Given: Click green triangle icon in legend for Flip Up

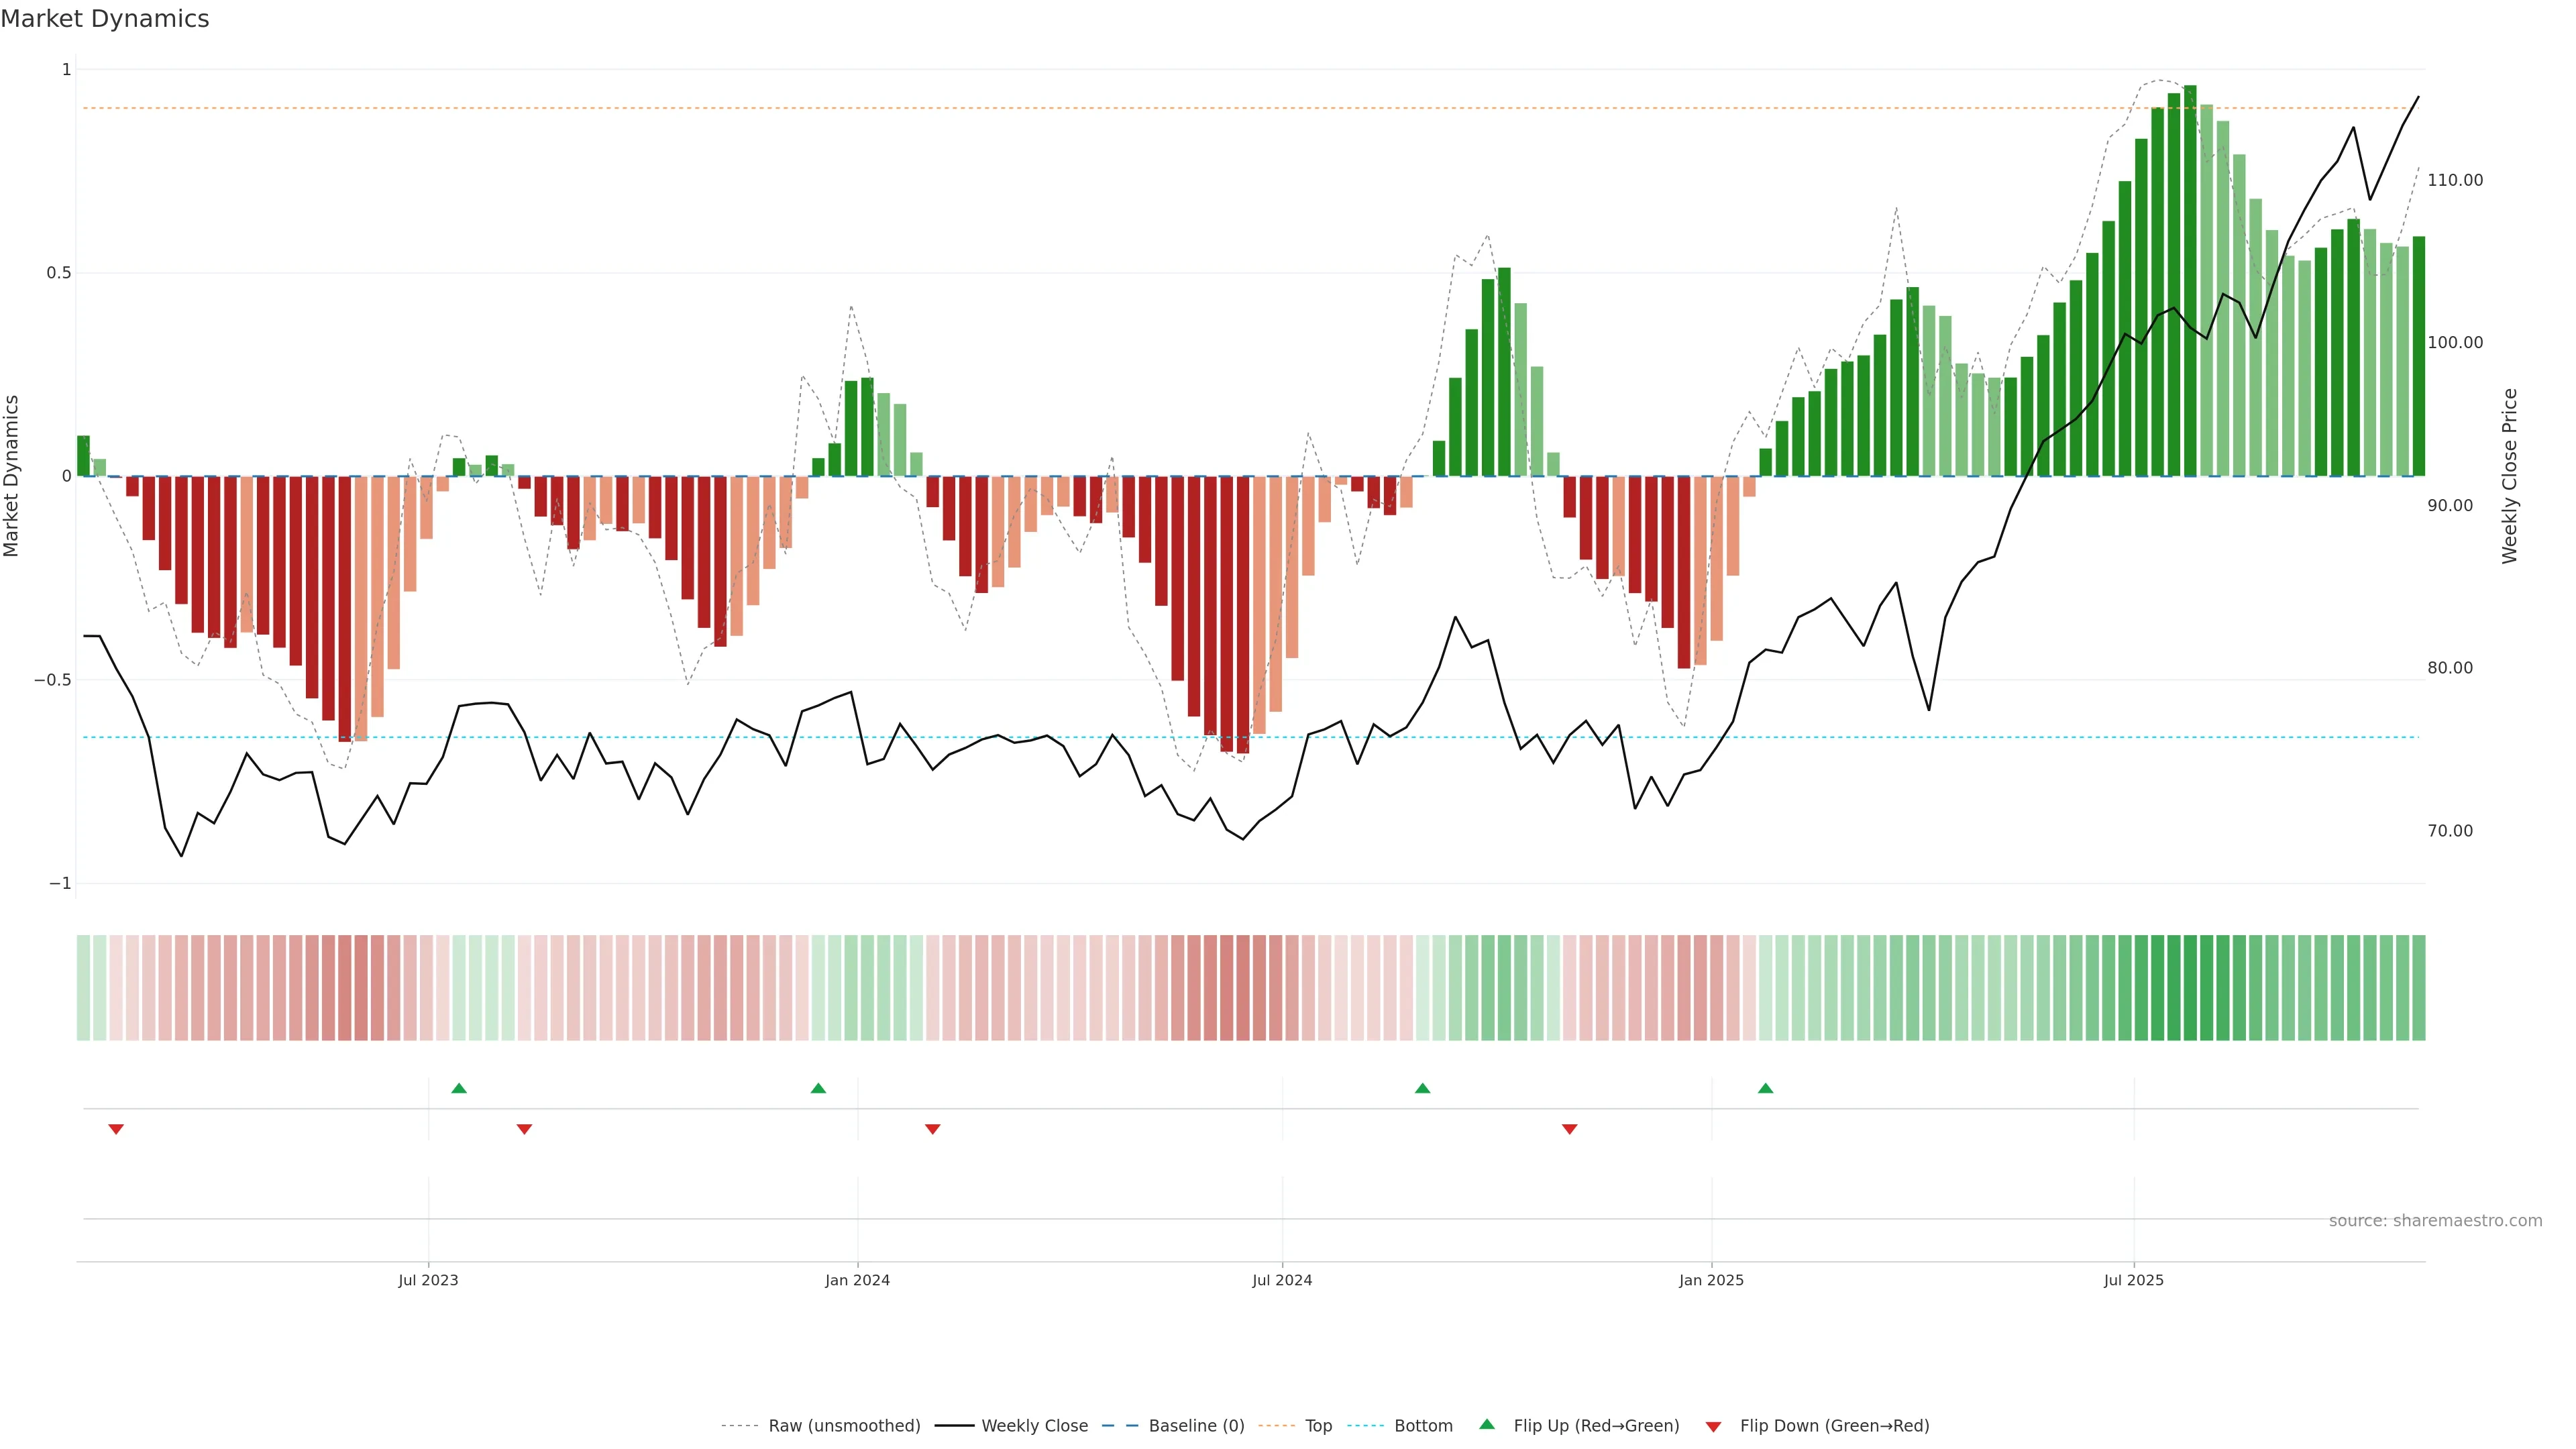Looking at the screenshot, I should [1487, 1424].
